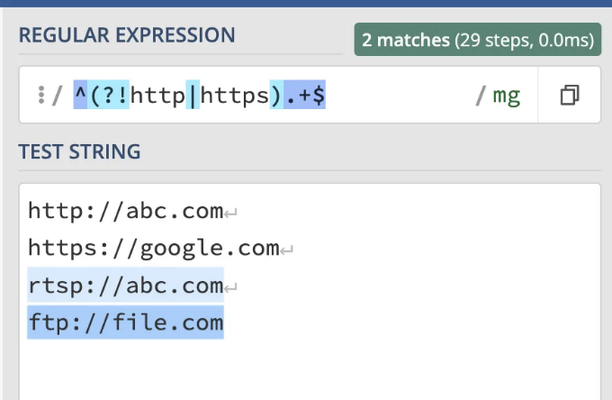Viewport: 612px width, 400px height.
Task: Click the 2 matches result badge
Action: click(478, 40)
